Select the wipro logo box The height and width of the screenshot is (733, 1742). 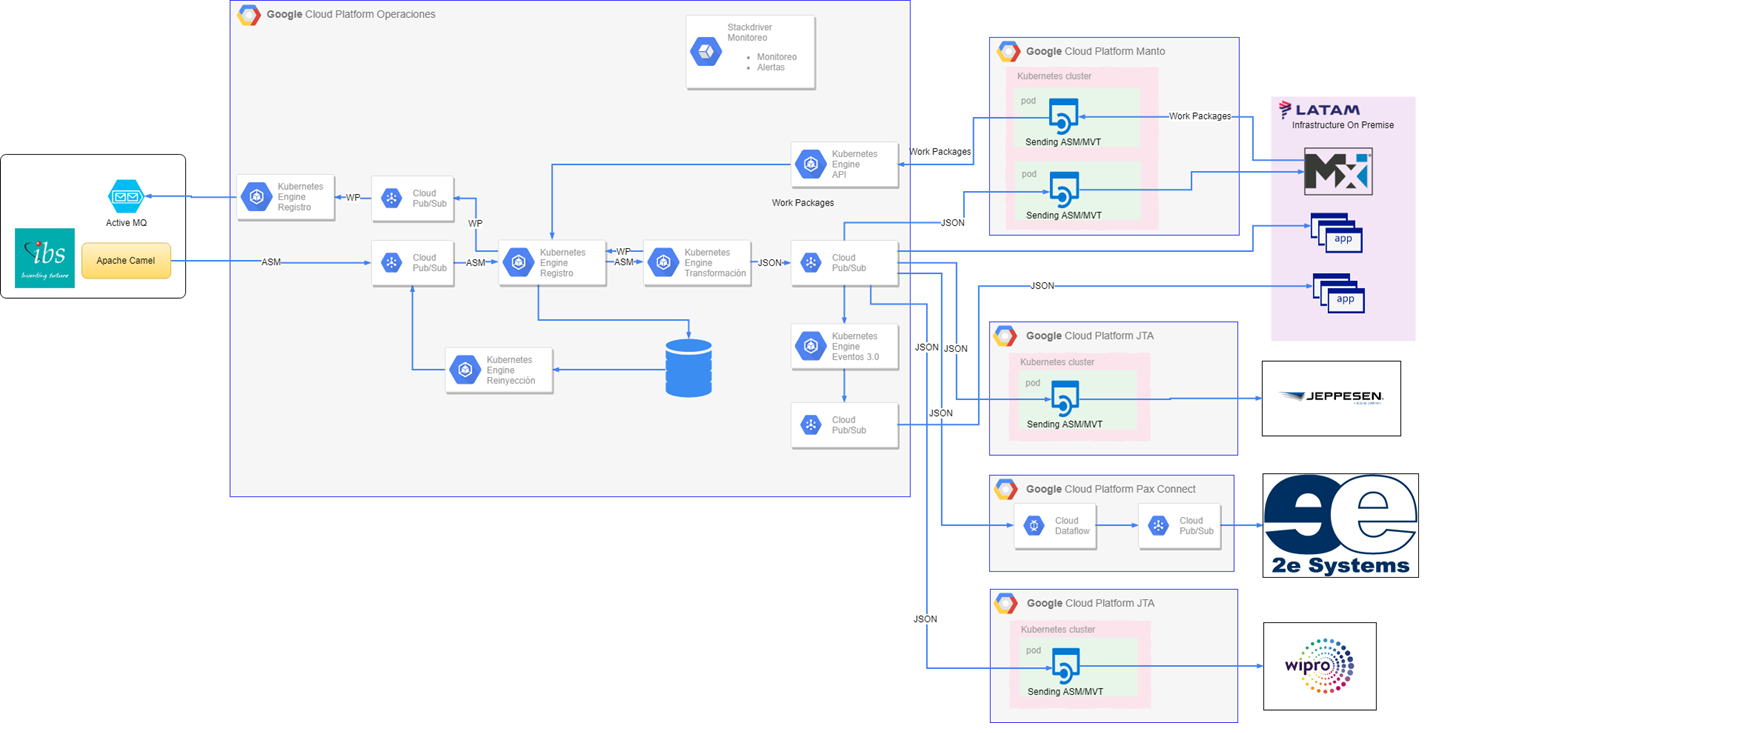[x=1319, y=666]
